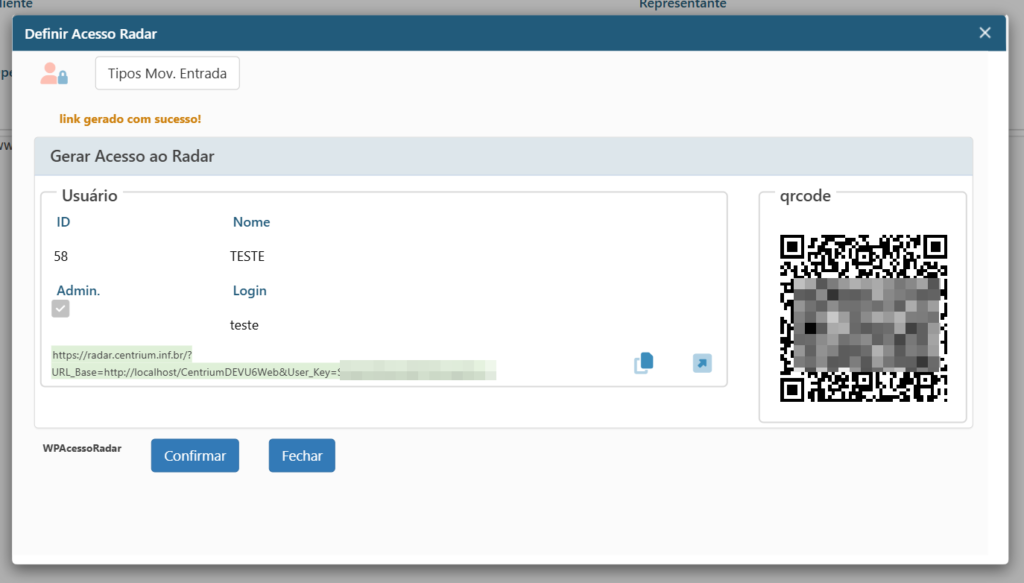Click the Fechar button
The image size is (1024, 583).
[x=301, y=455]
